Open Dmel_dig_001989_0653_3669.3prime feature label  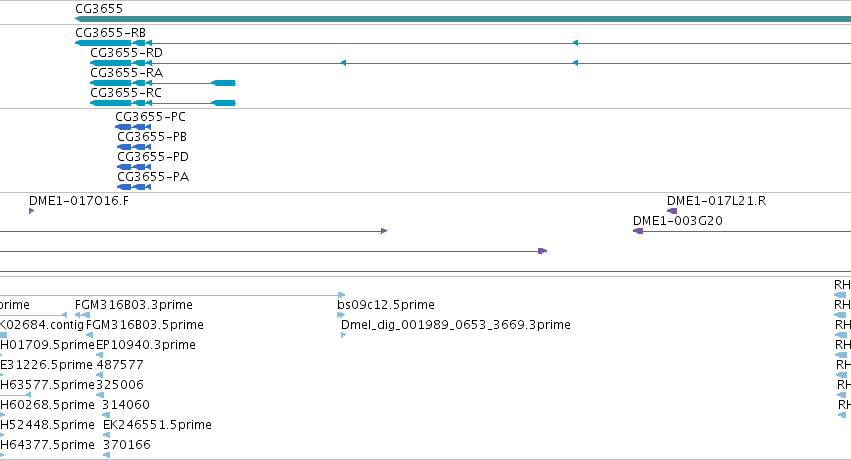pyautogui.click(x=456, y=325)
